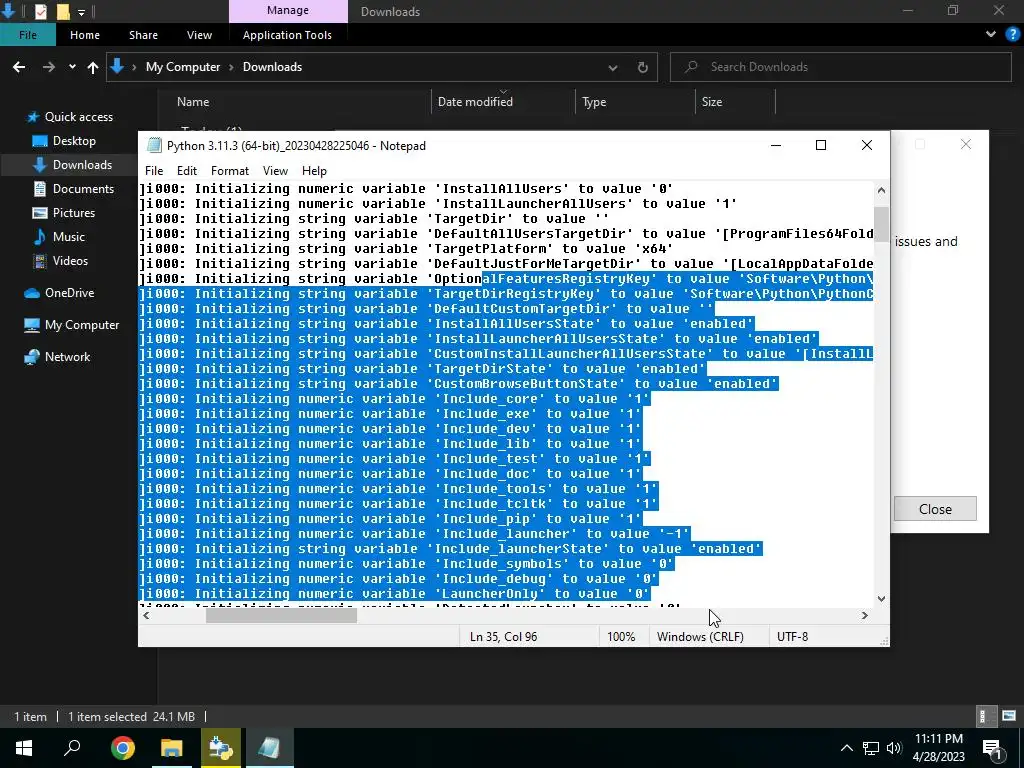Image resolution: width=1024 pixels, height=768 pixels.
Task: Open Explorer's View ribbon tab
Action: (199, 35)
